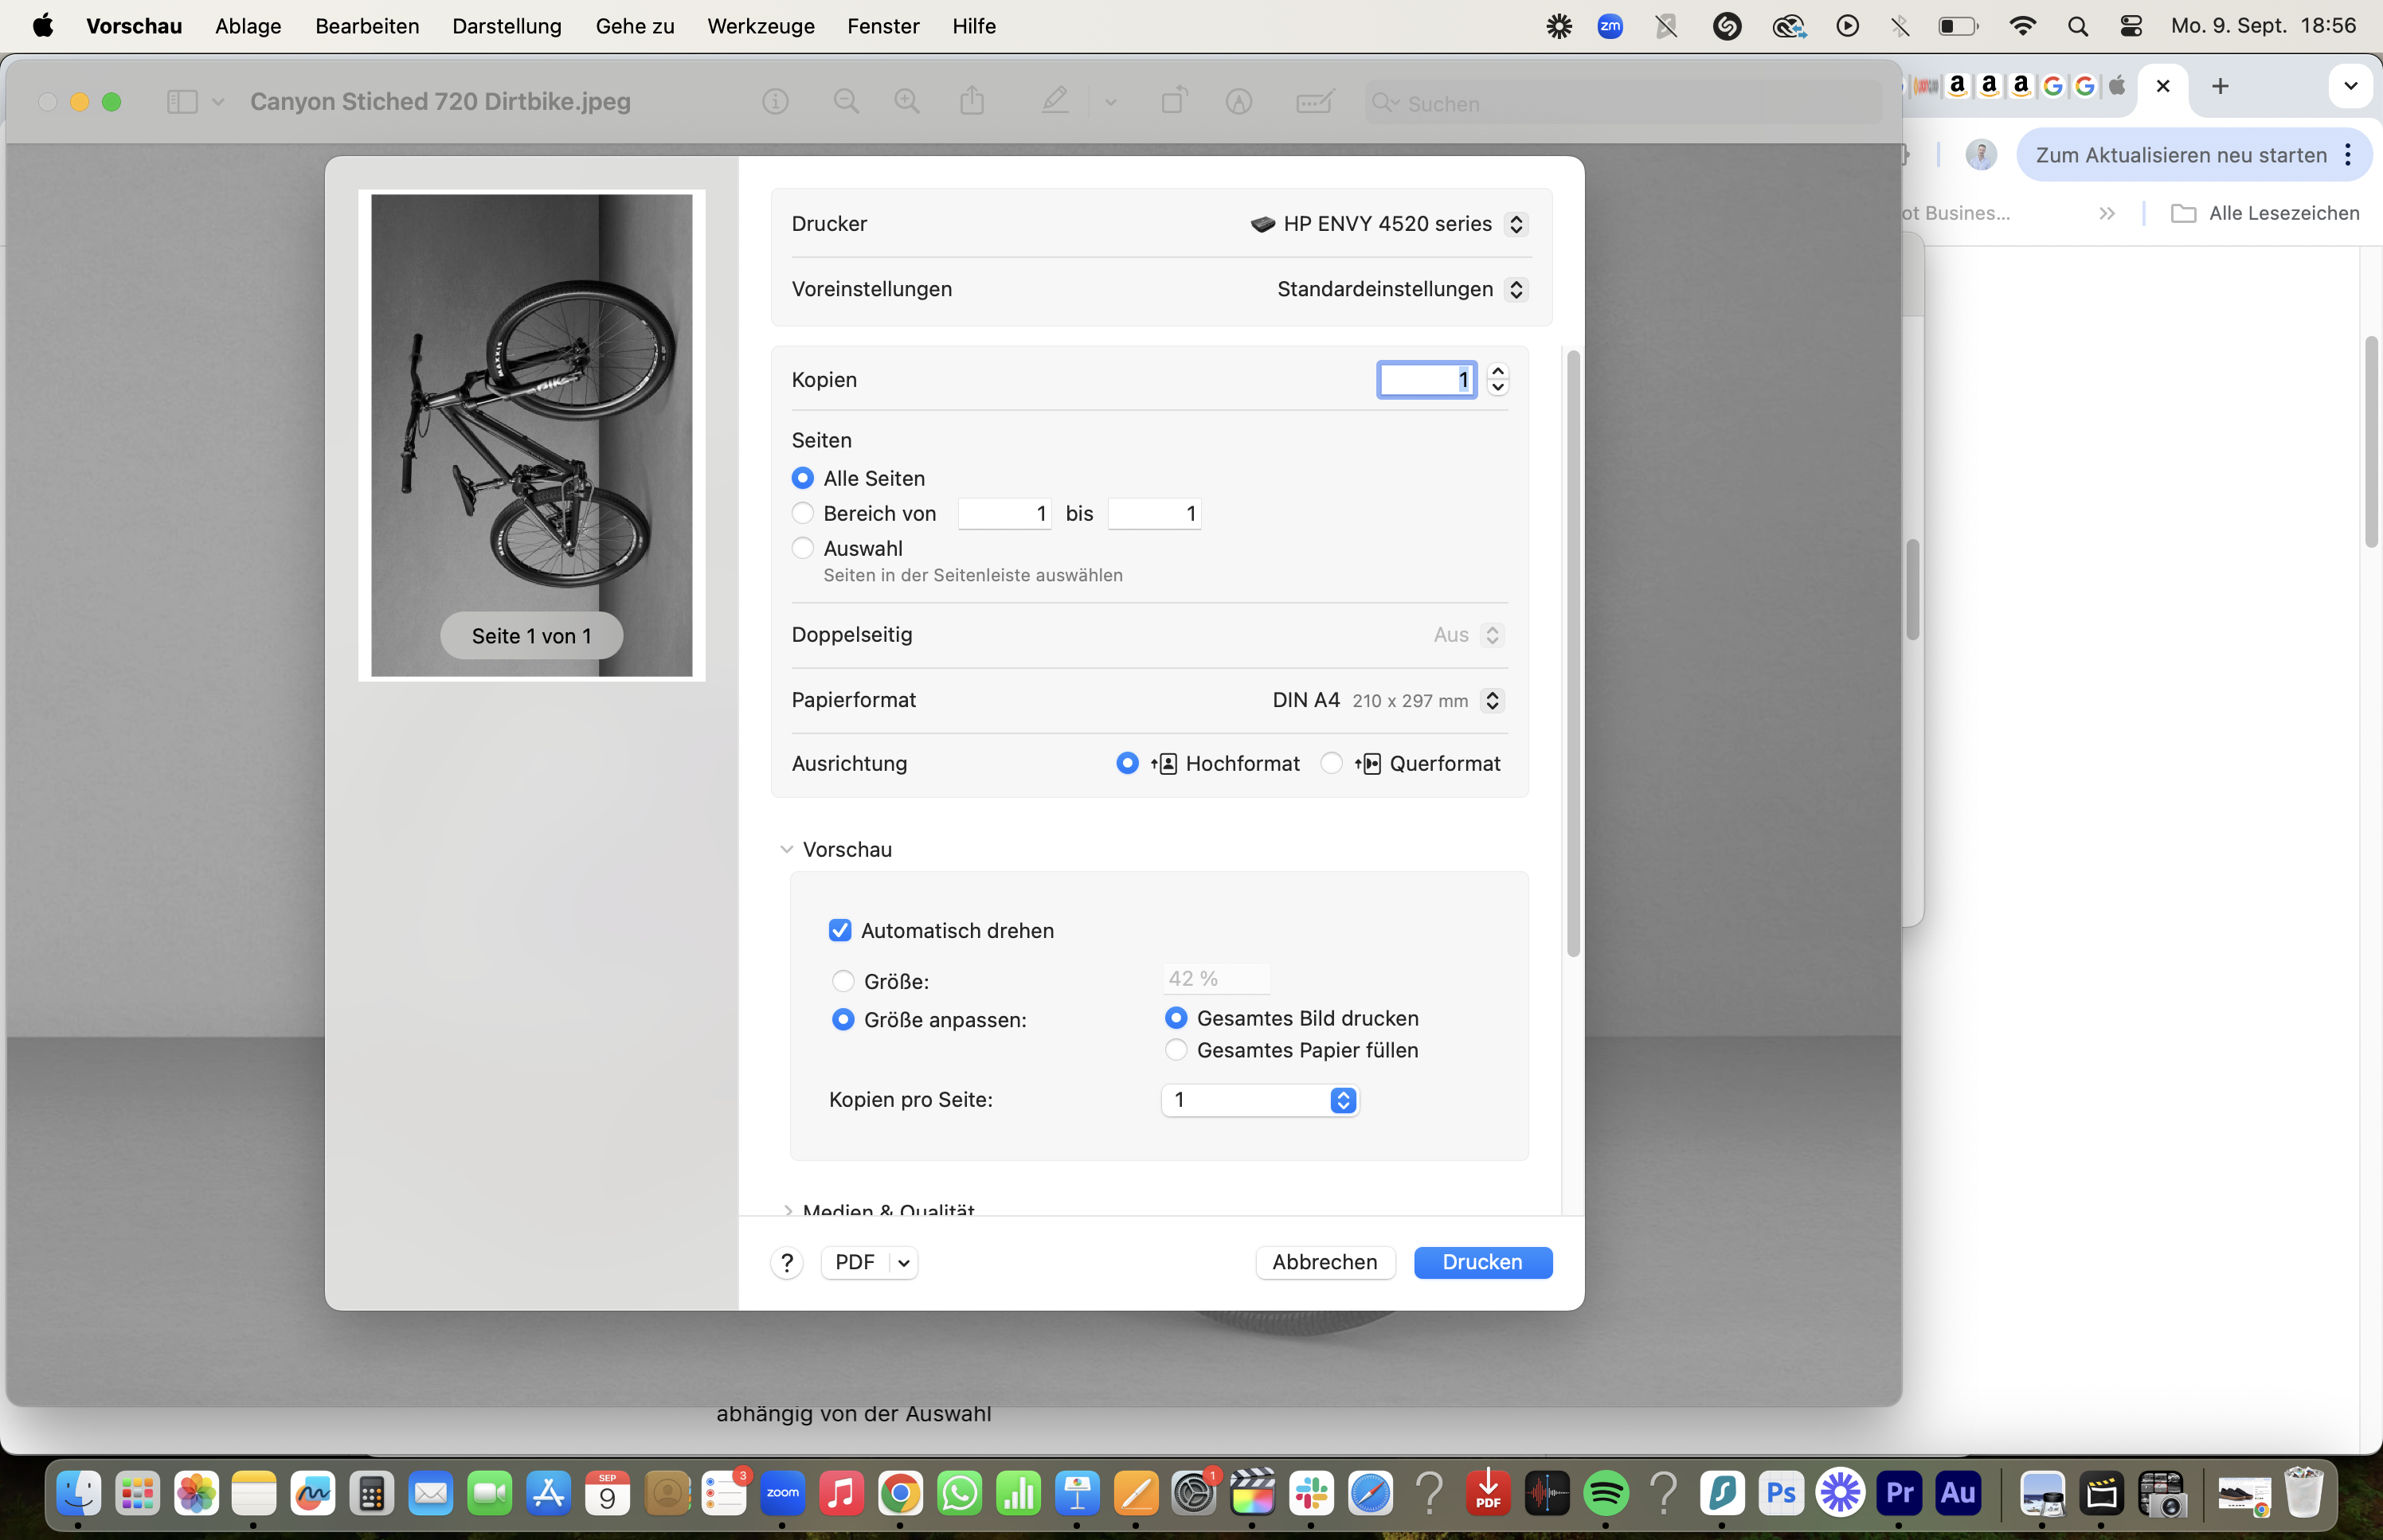The height and width of the screenshot is (1540, 2383).
Task: Collapse the Vorschau section
Action: [787, 849]
